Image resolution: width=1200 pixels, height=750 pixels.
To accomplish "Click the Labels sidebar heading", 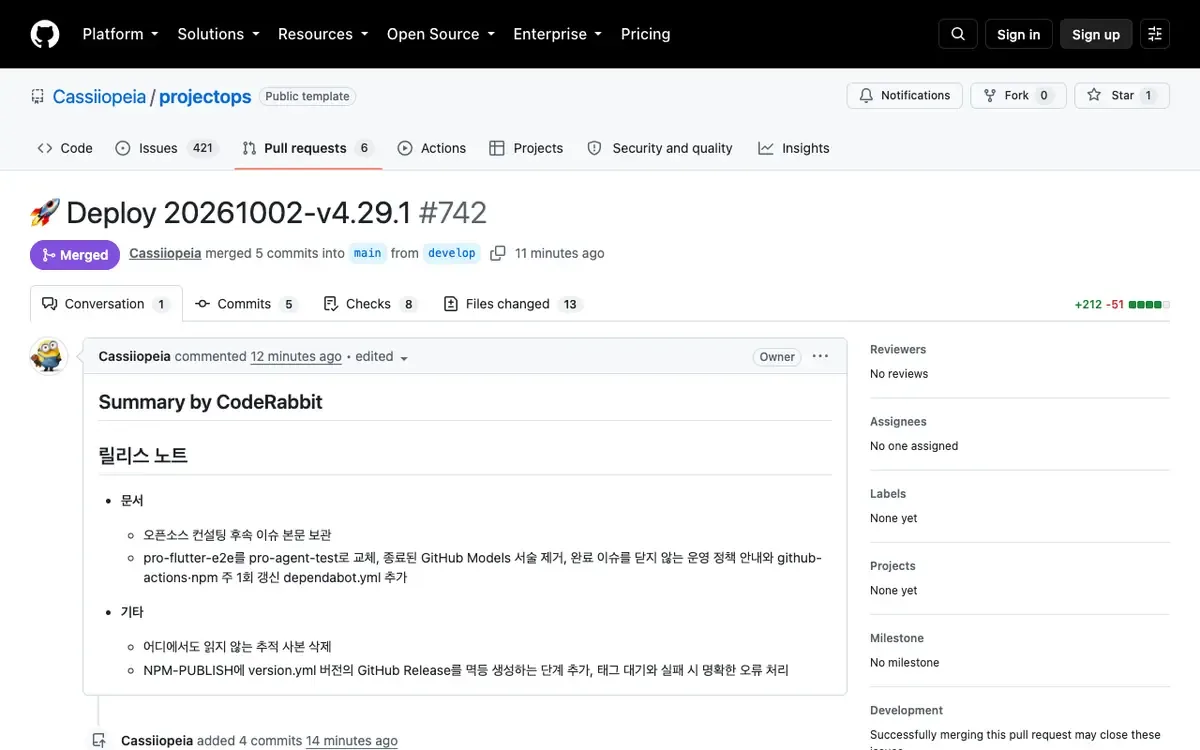I will (x=888, y=494).
